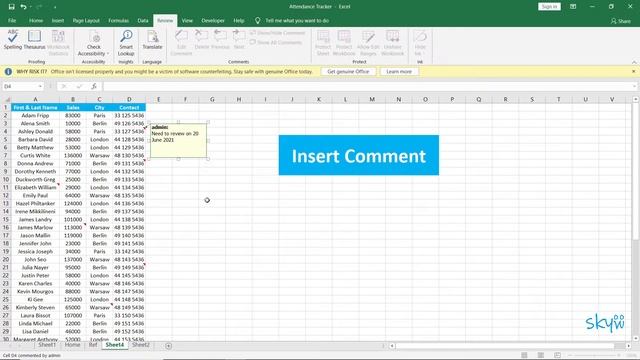Click the Select All corner of the grid

pyautogui.click(x=6, y=99)
